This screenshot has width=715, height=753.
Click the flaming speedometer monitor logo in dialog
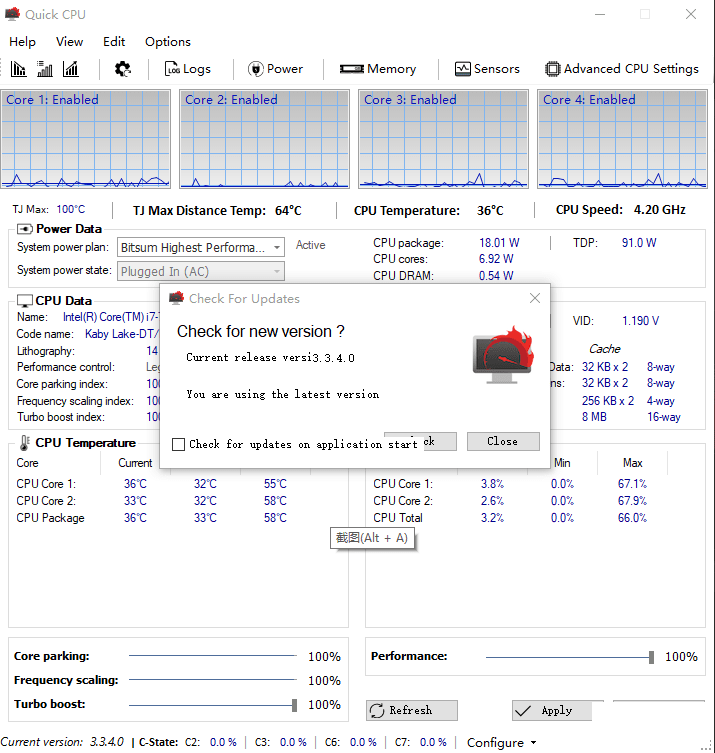(504, 355)
